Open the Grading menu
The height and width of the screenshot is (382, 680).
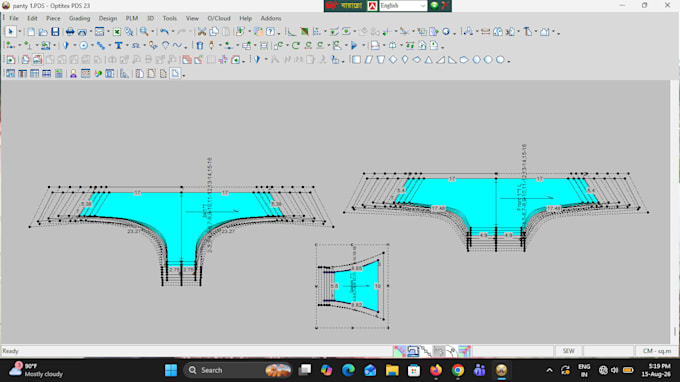(x=79, y=18)
